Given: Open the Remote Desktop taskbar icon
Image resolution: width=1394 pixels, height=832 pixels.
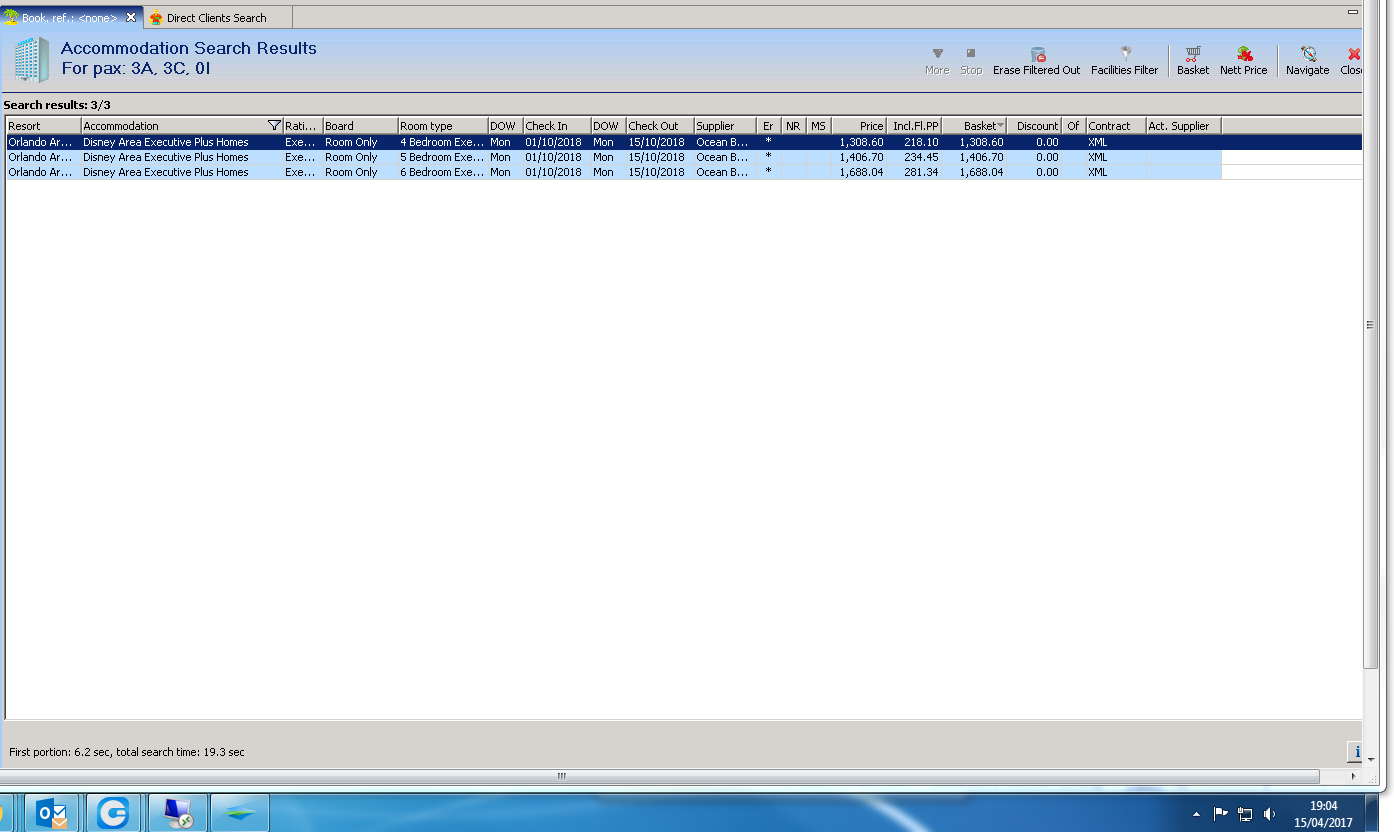Looking at the screenshot, I should coord(177,813).
